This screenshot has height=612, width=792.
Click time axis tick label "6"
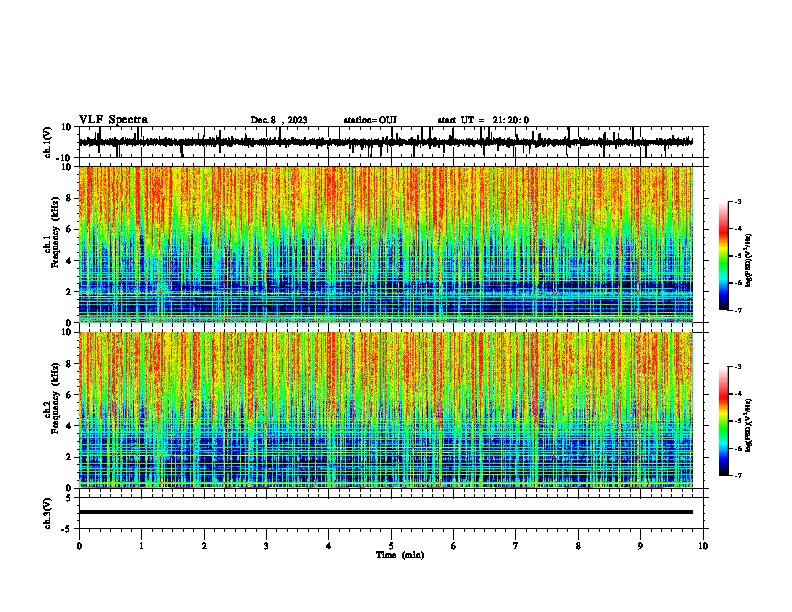(x=454, y=546)
